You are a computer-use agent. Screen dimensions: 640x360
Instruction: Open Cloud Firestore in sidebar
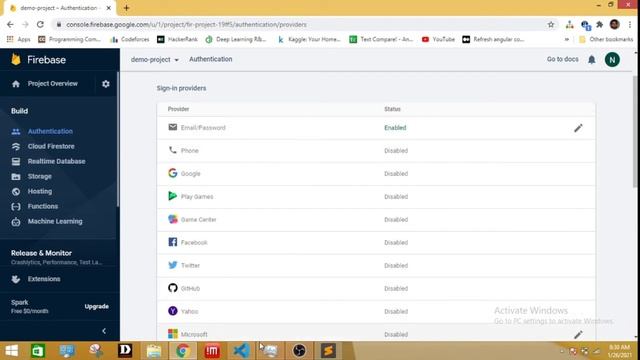point(51,146)
